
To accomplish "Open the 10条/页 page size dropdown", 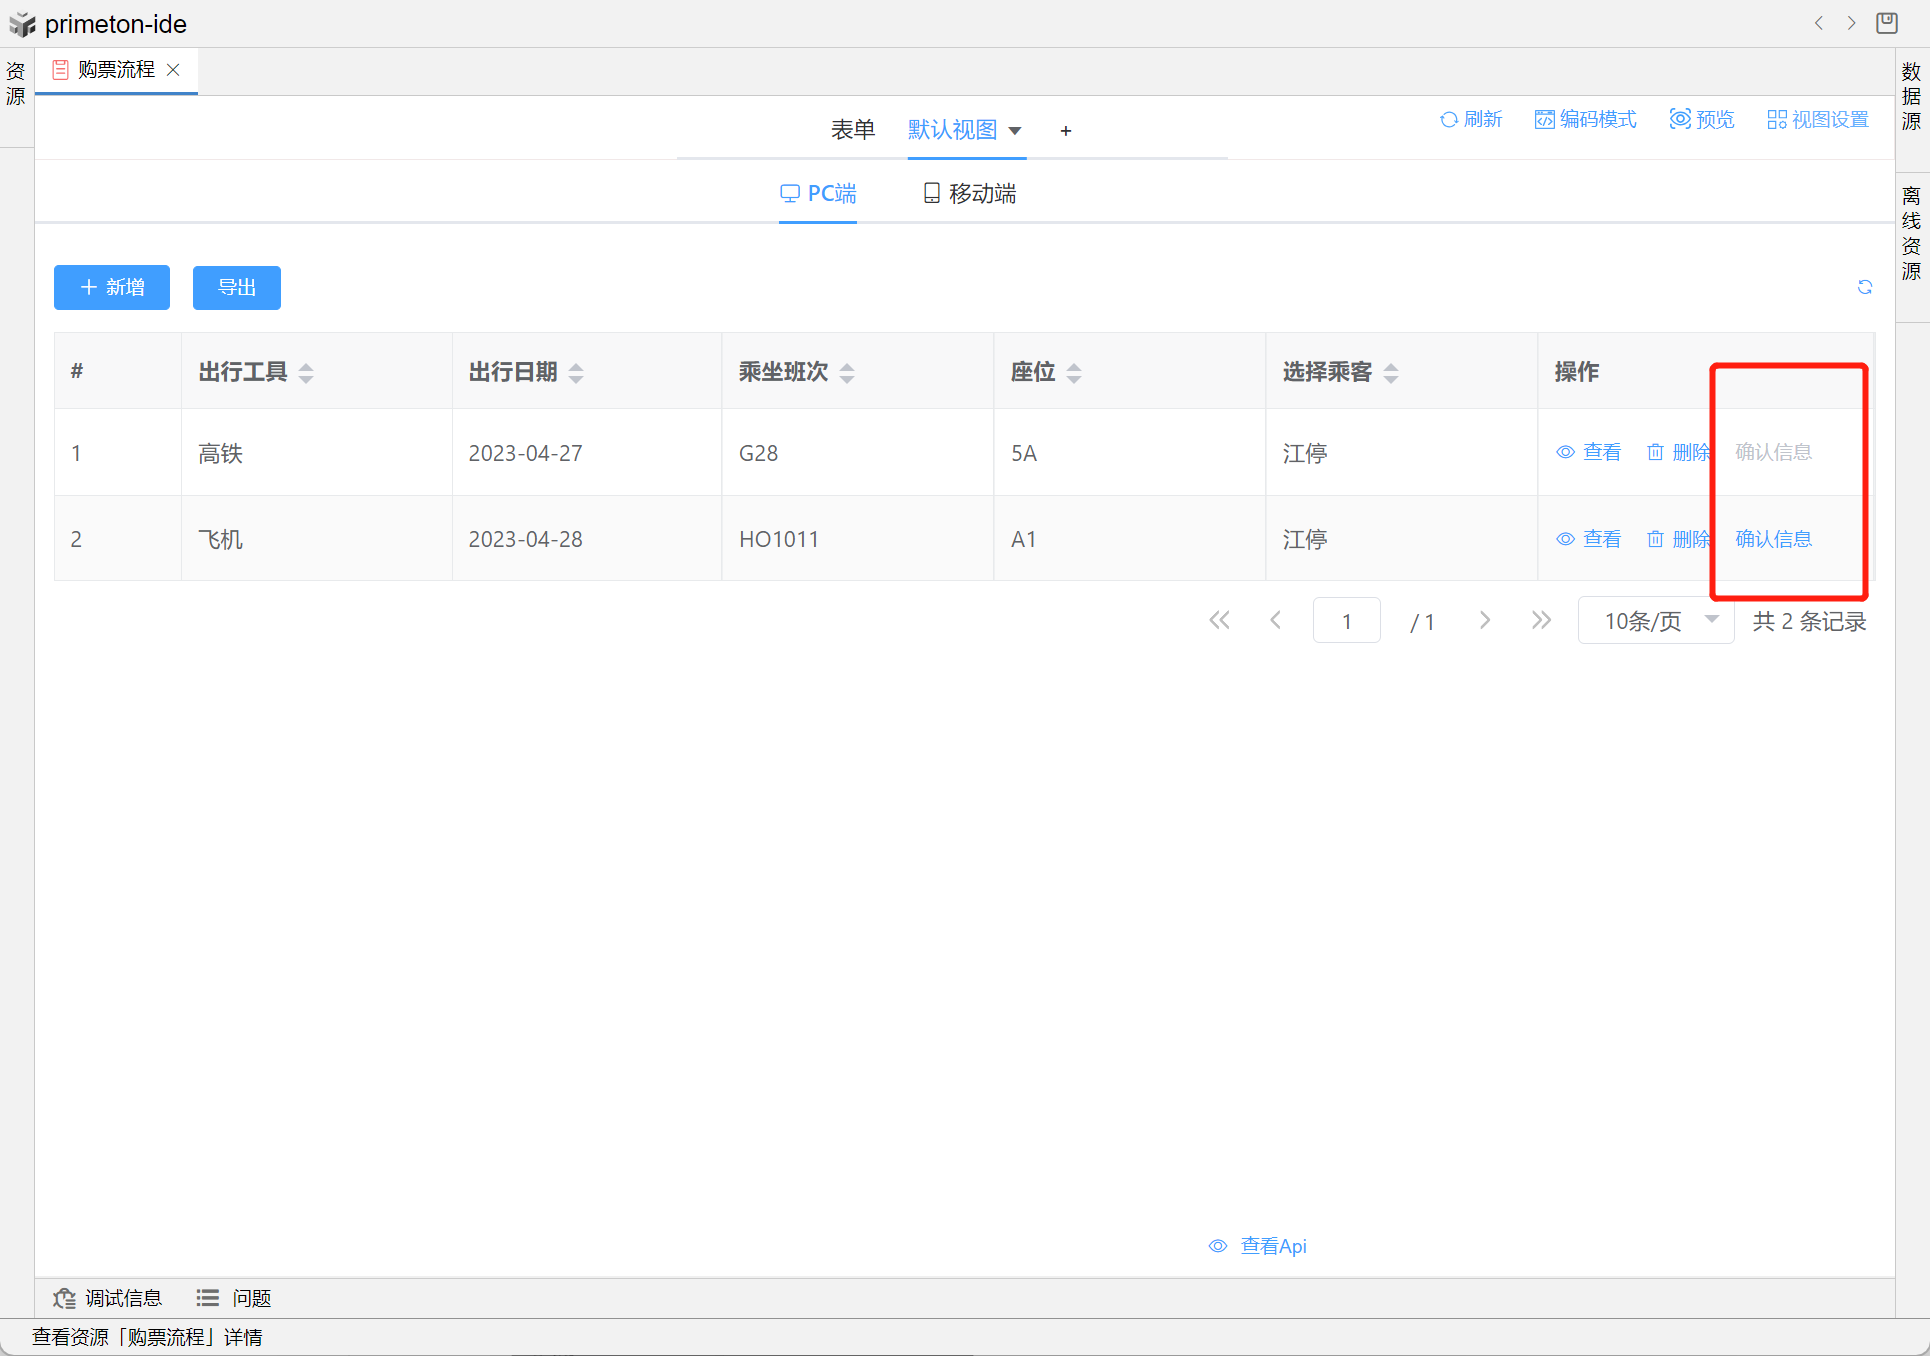I will 1656,621.
